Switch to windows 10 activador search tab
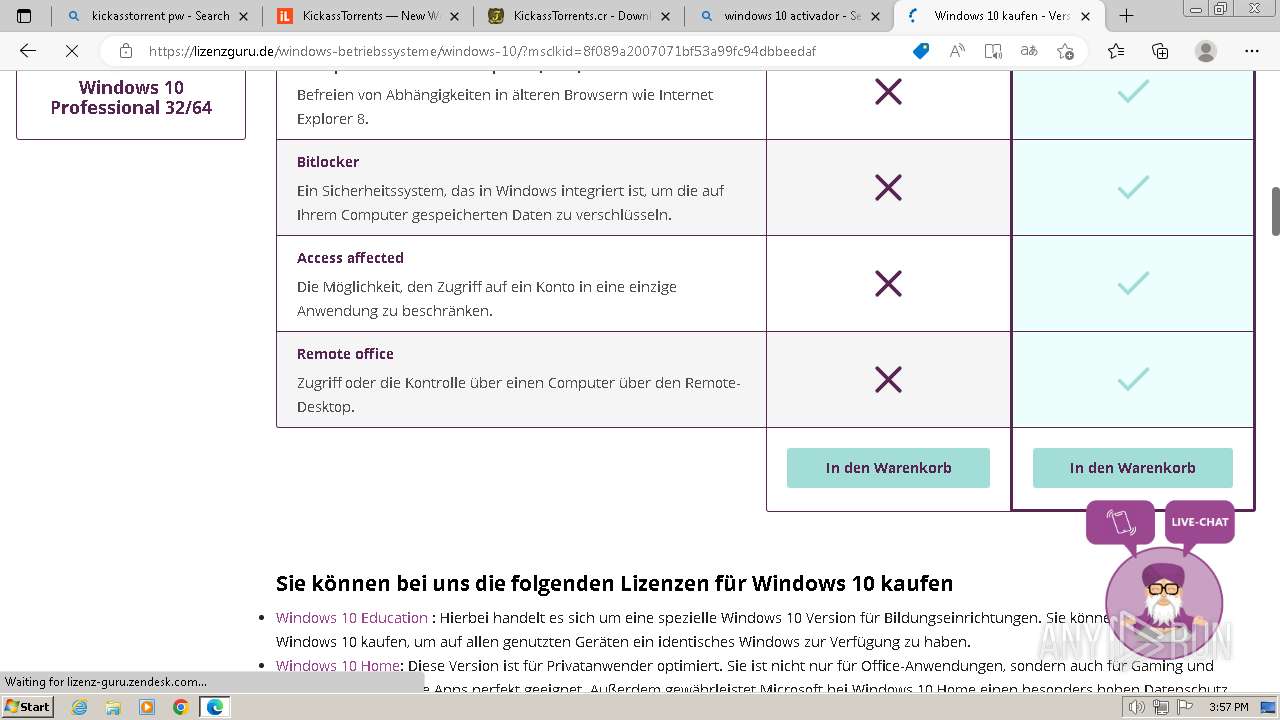The width and height of the screenshot is (1280, 720). click(789, 16)
